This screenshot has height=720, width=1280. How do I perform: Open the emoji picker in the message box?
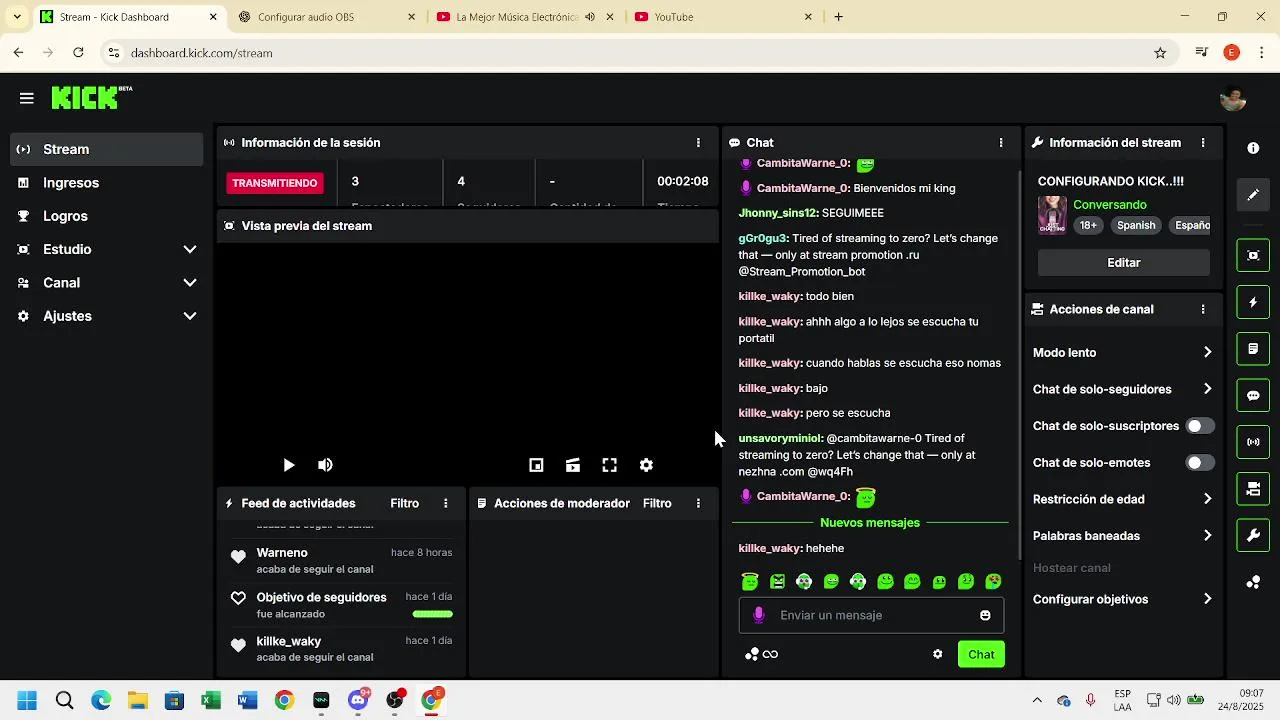point(985,615)
